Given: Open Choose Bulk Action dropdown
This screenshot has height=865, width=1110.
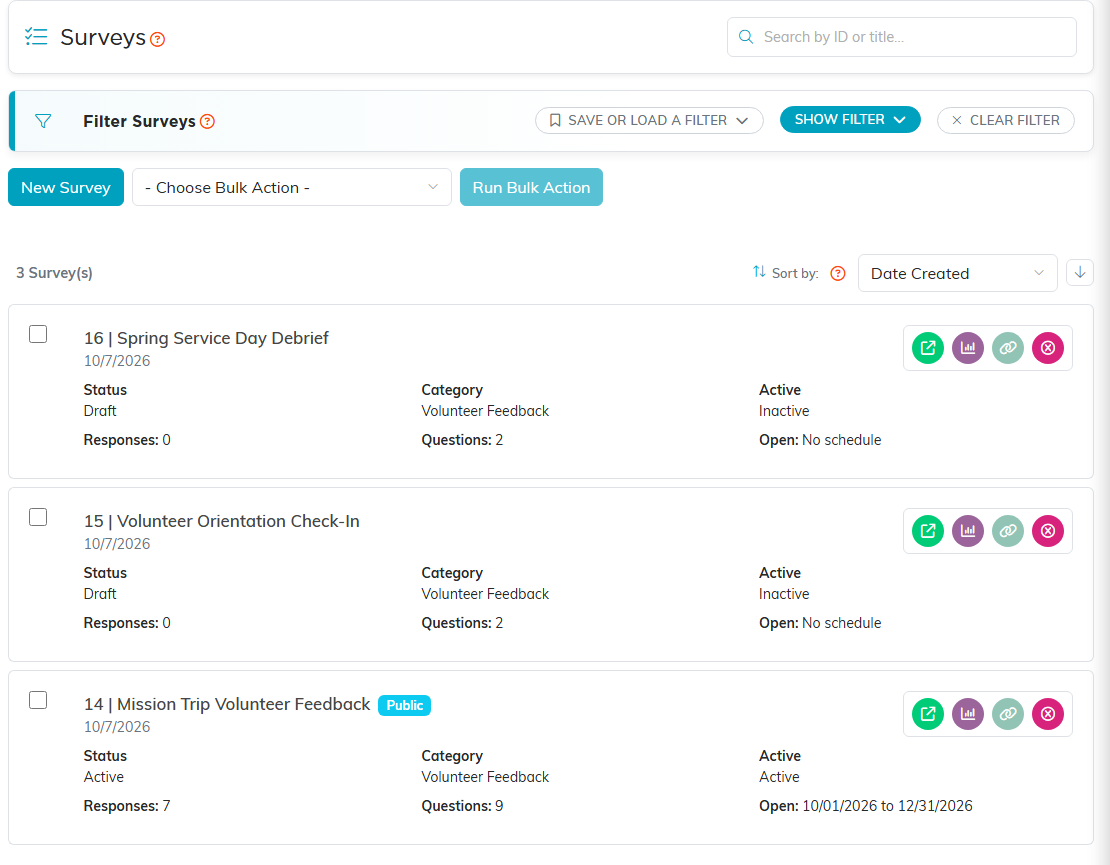Looking at the screenshot, I should pos(292,188).
